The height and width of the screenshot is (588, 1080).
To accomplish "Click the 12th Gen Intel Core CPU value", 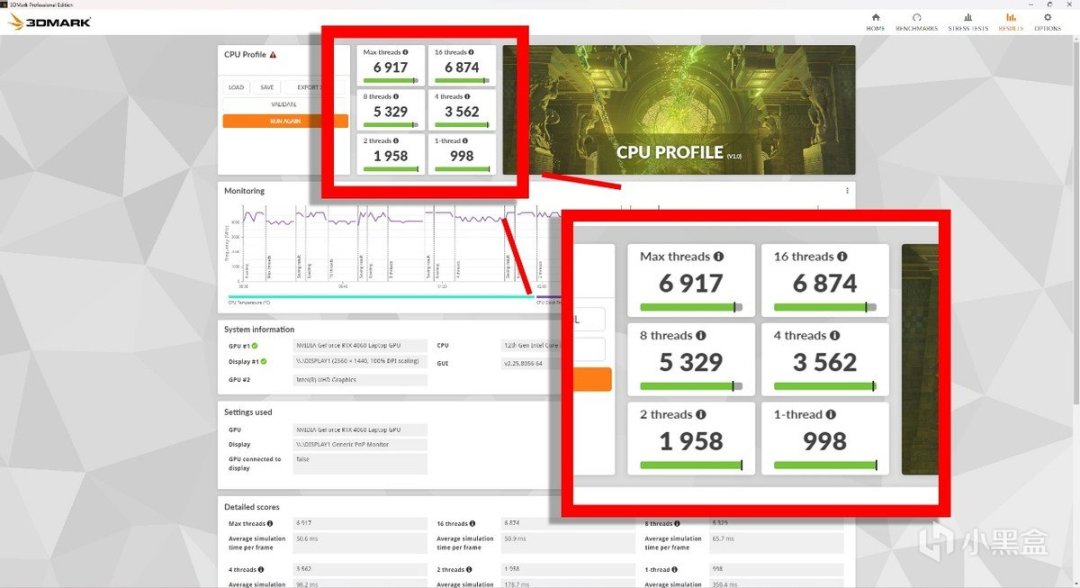I will [531, 346].
